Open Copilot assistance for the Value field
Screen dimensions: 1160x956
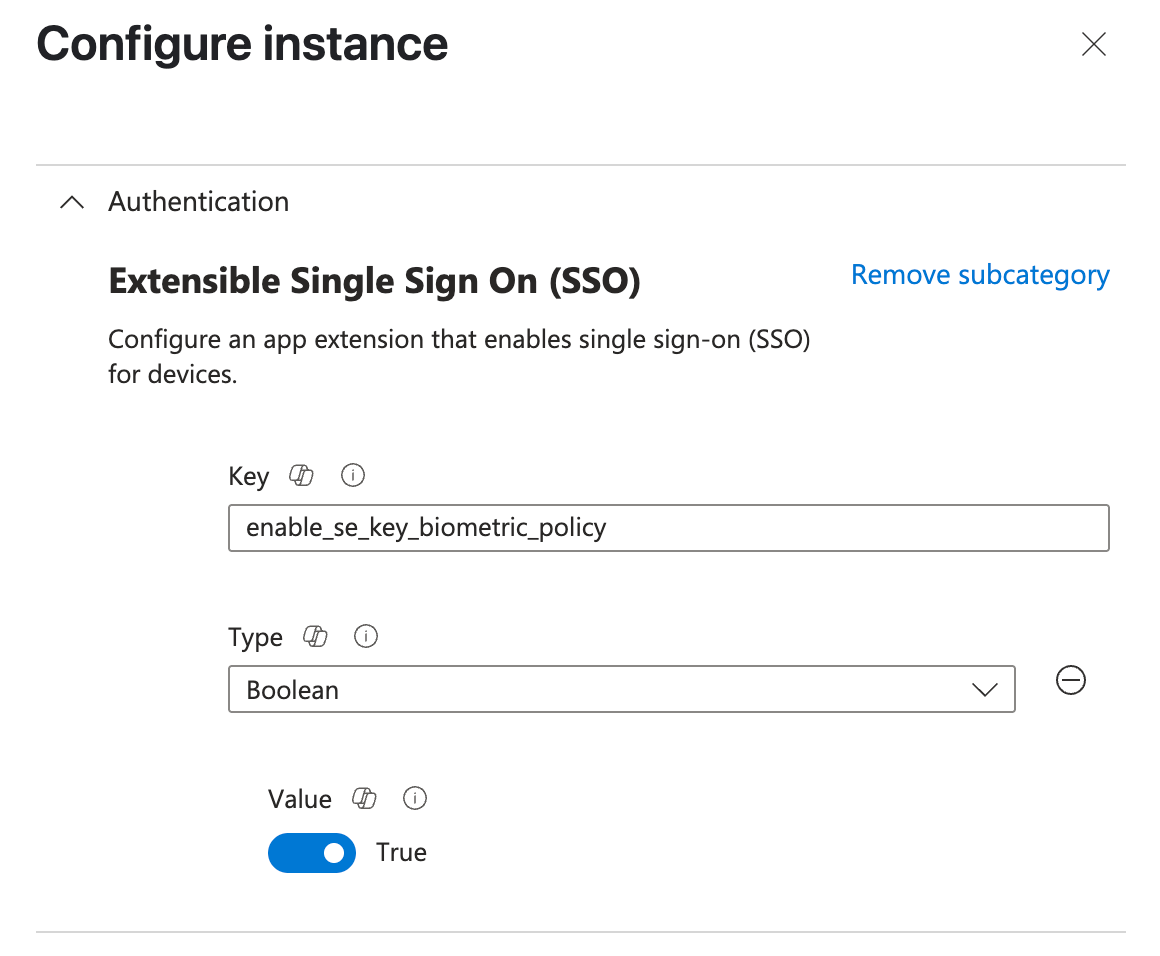click(x=364, y=798)
